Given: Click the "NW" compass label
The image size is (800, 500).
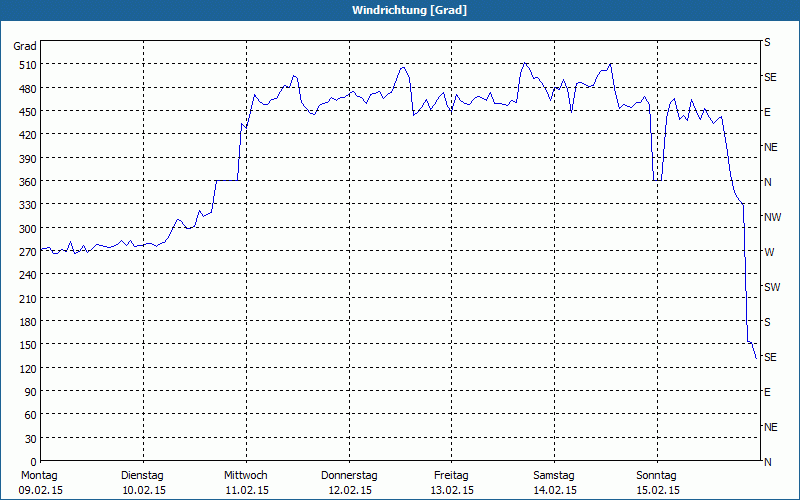Looking at the screenshot, I should click(x=772, y=217).
